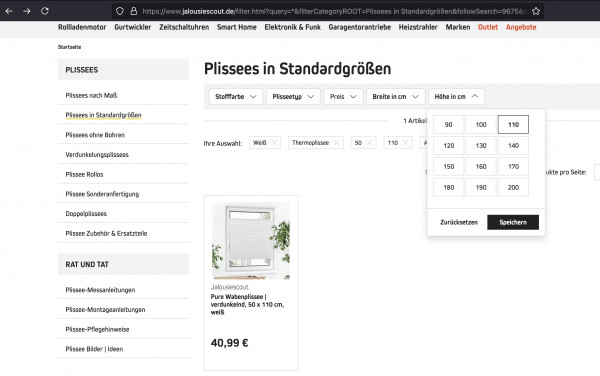Screen dimensions: 600x376
Task: Open the Pure Wabenplissee product image
Action: tap(251, 241)
